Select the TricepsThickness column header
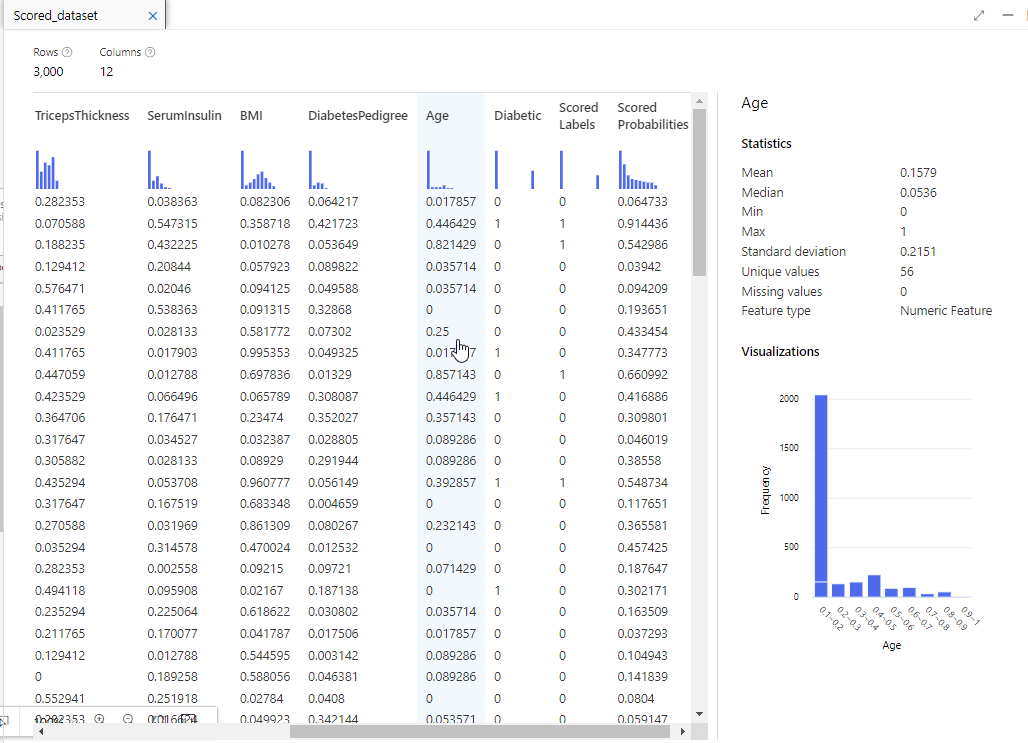The height and width of the screenshot is (743, 1028). point(82,116)
